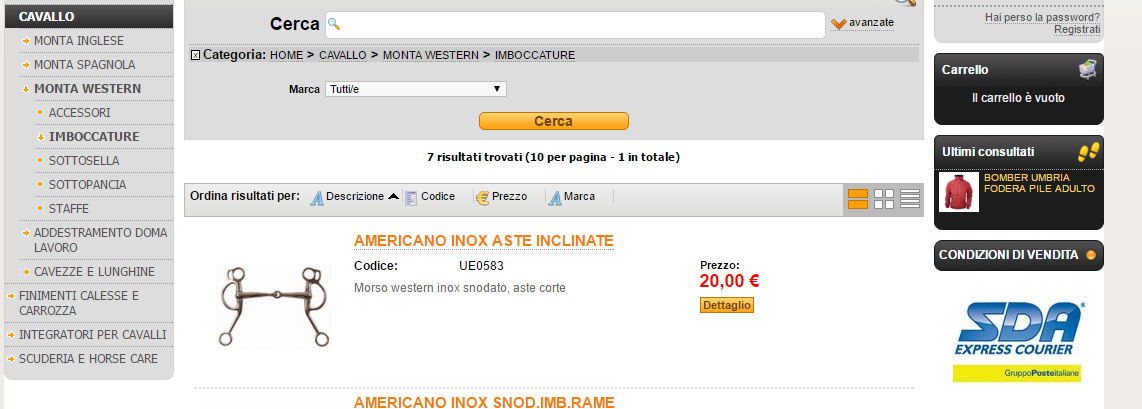The image size is (1142, 409).
Task: Switch to compact lines view icon
Action: click(910, 199)
